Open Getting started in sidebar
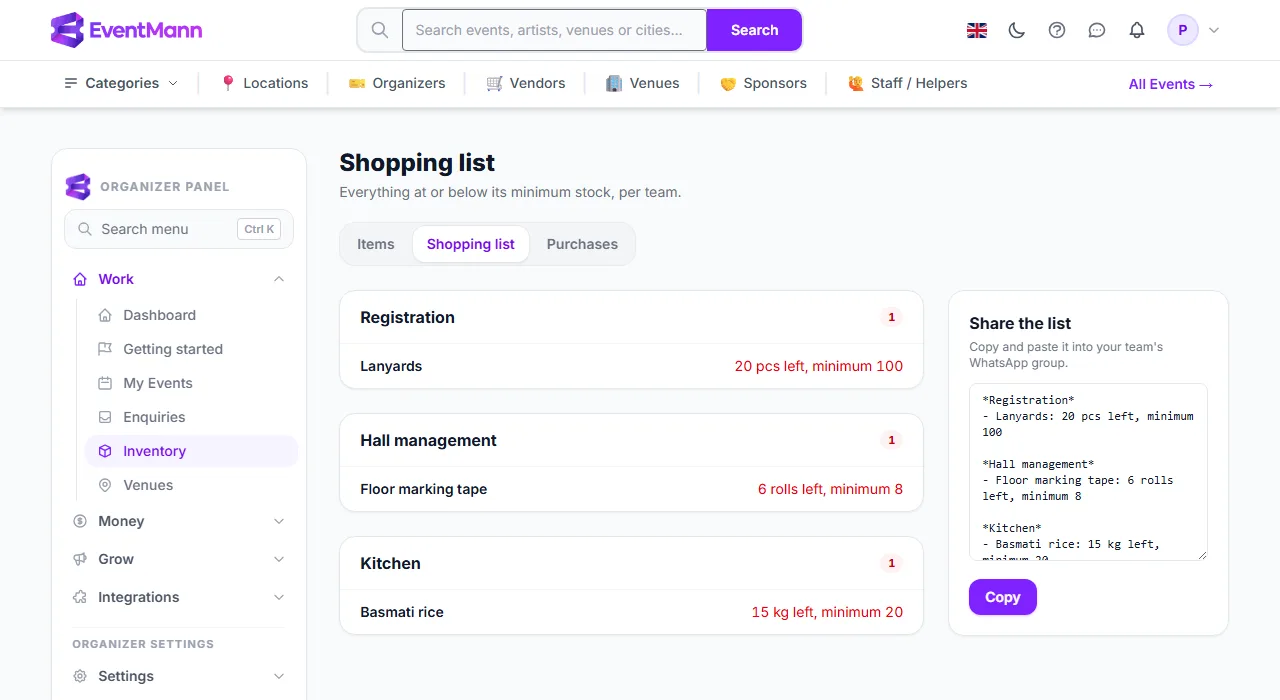The width and height of the screenshot is (1280, 700). click(191, 349)
